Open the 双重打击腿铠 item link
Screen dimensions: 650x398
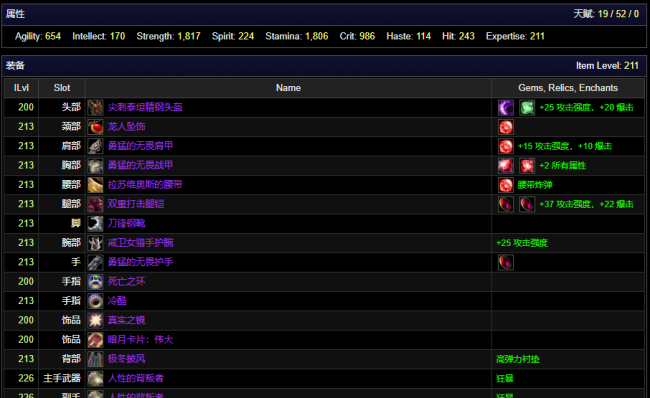tap(136, 204)
